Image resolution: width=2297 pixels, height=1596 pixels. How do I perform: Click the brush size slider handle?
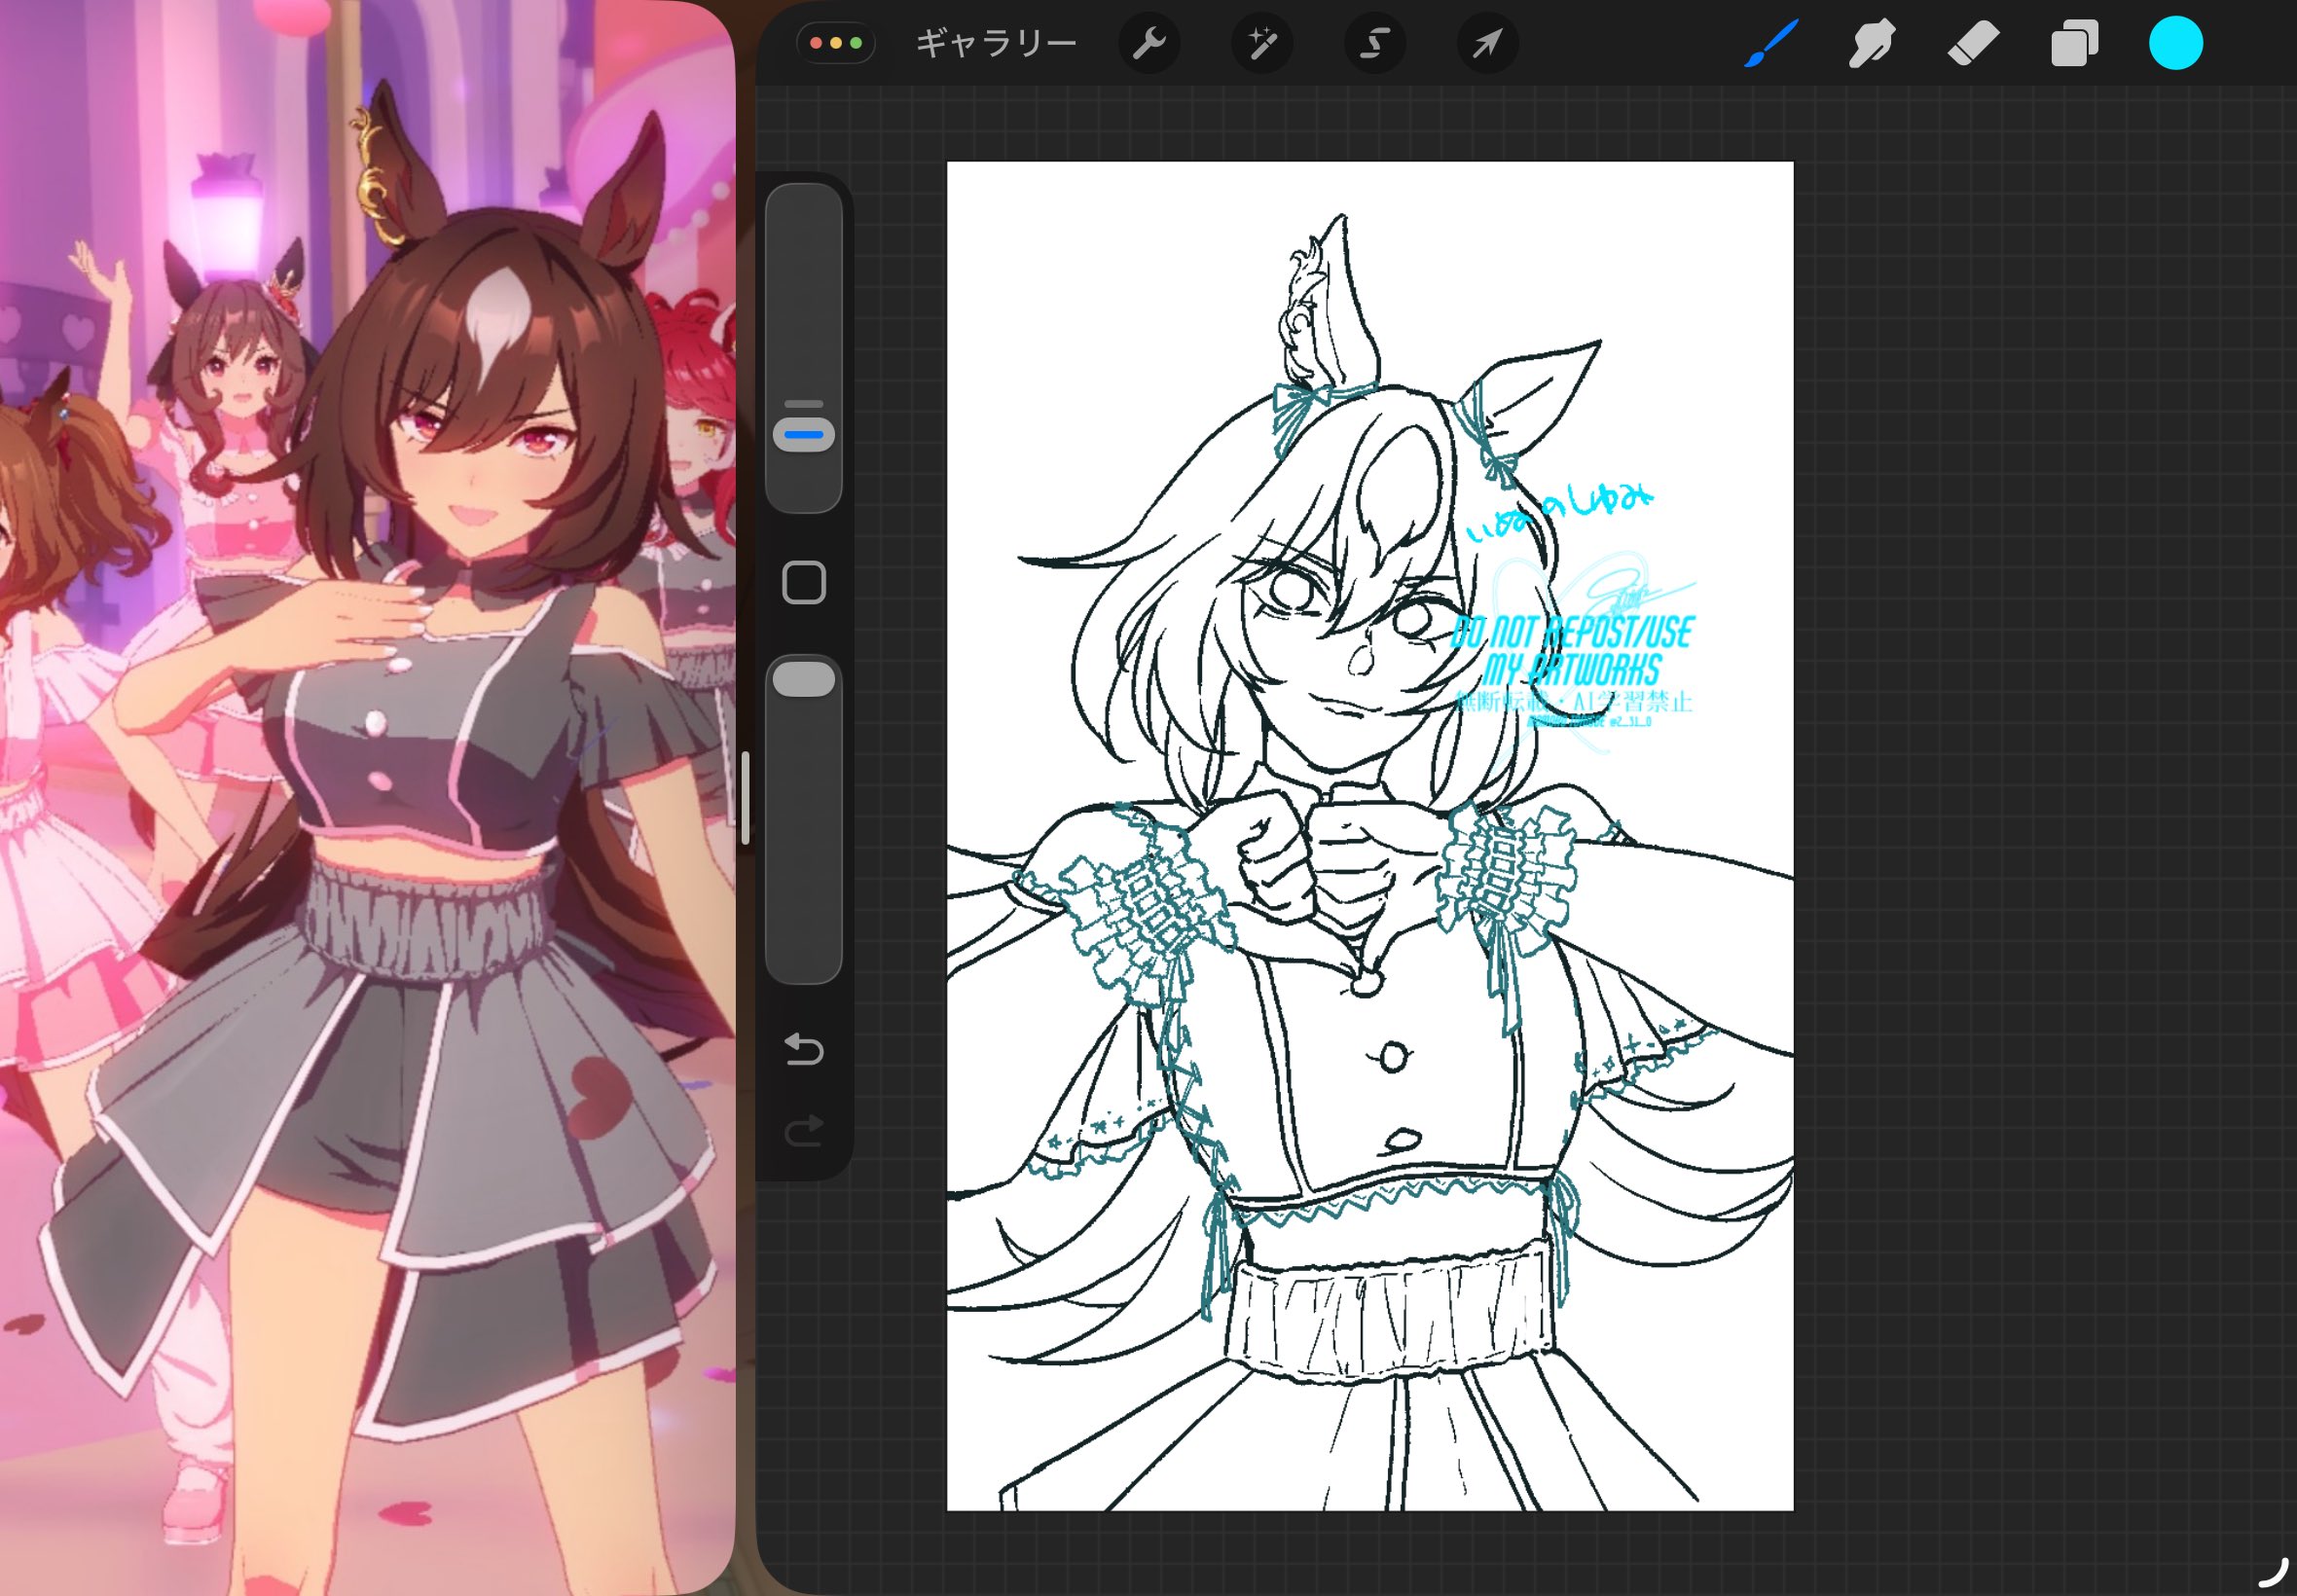click(x=803, y=434)
